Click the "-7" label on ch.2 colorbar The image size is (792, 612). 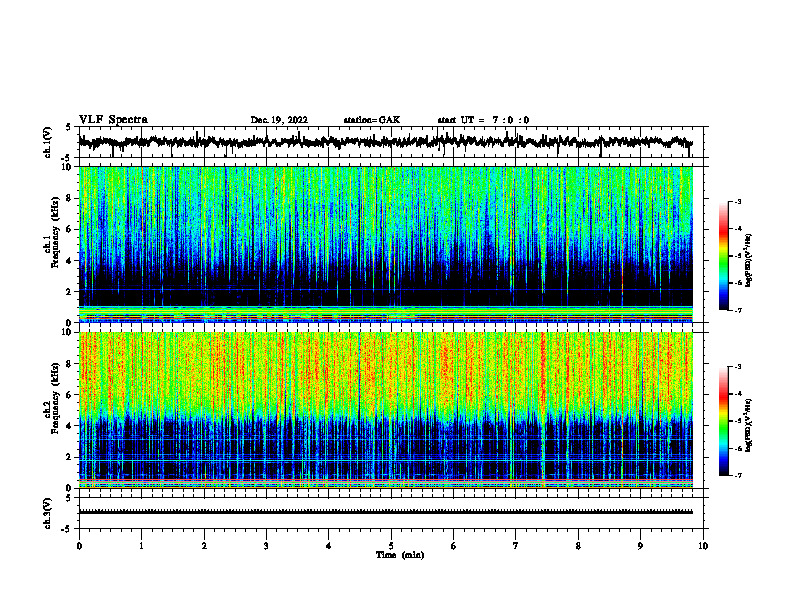pyautogui.click(x=738, y=475)
